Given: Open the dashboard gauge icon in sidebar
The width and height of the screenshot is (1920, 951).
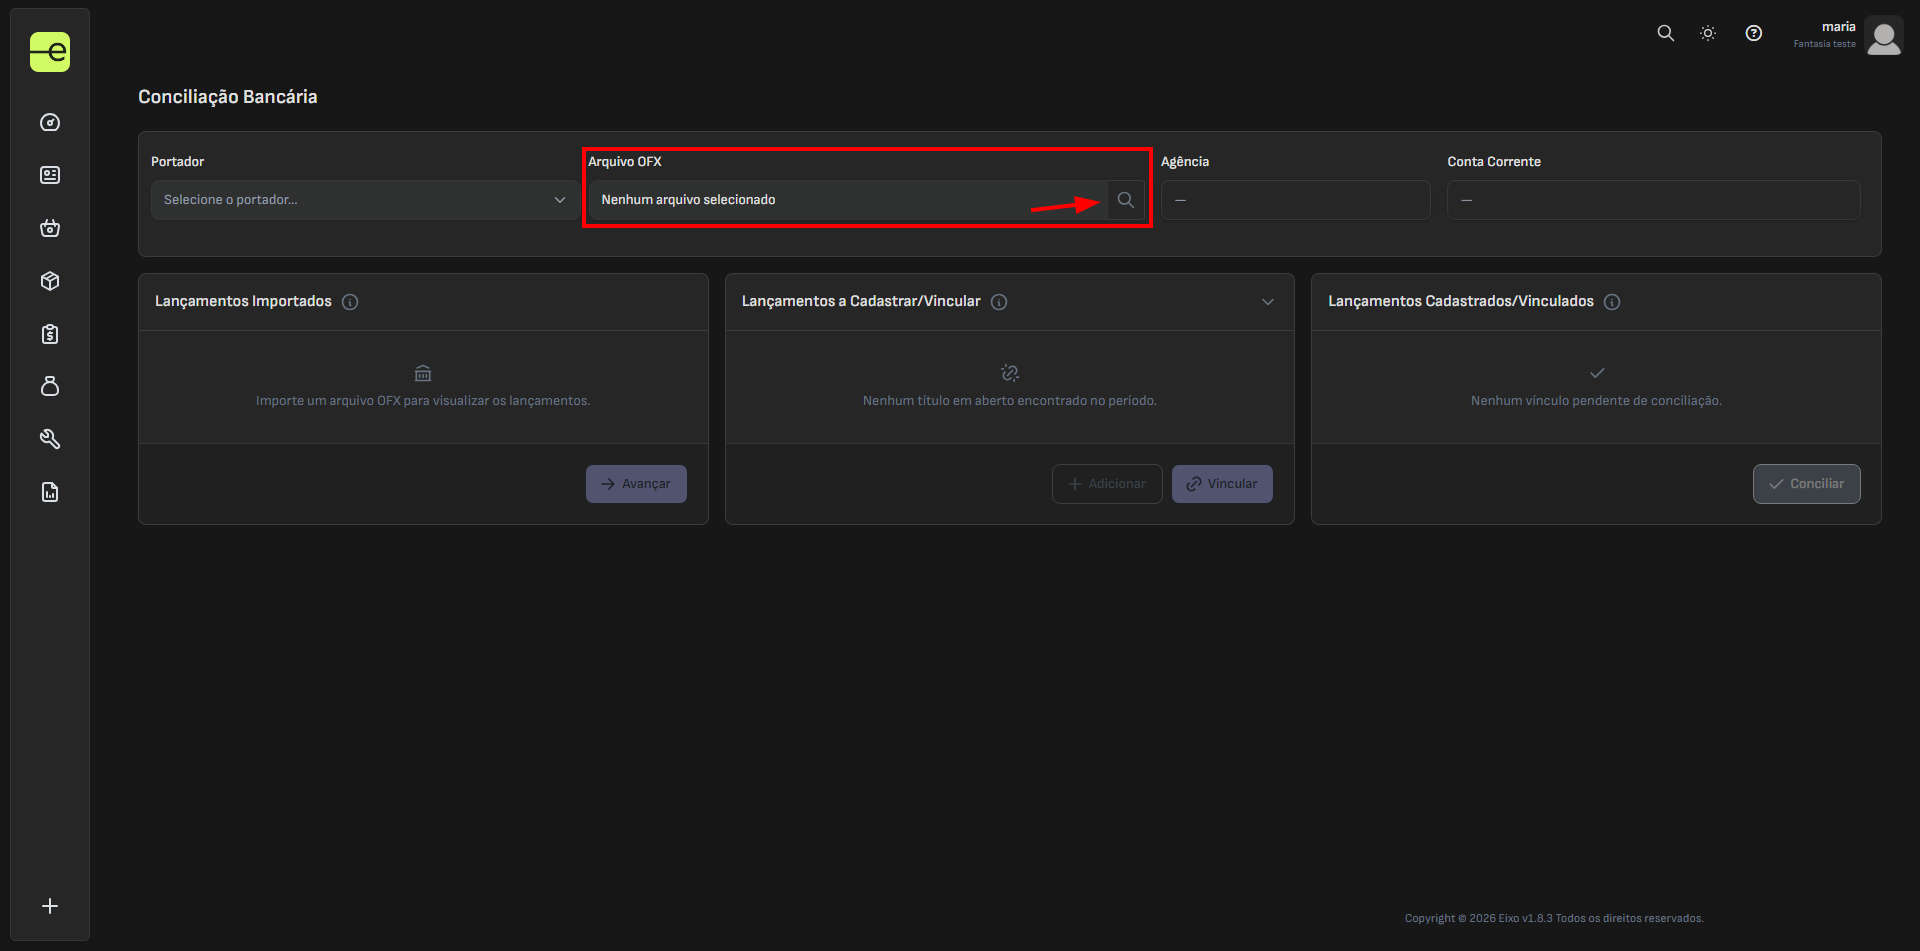Looking at the screenshot, I should tap(50, 123).
